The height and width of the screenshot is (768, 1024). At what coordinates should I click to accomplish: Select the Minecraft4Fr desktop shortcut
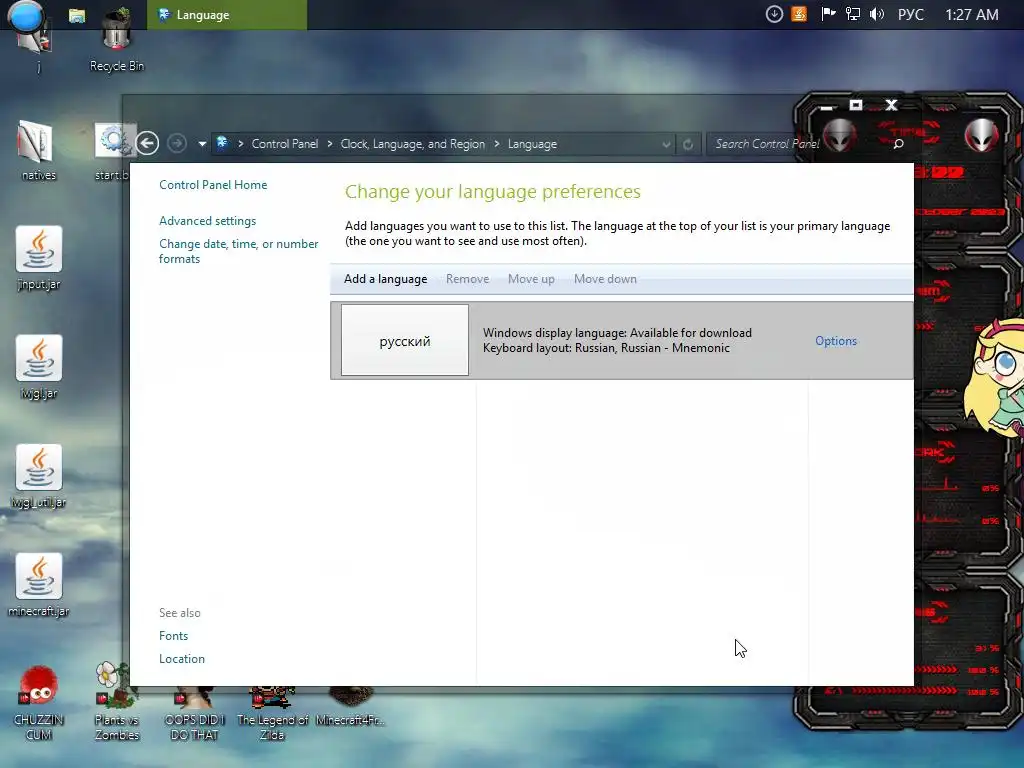[x=350, y=707]
